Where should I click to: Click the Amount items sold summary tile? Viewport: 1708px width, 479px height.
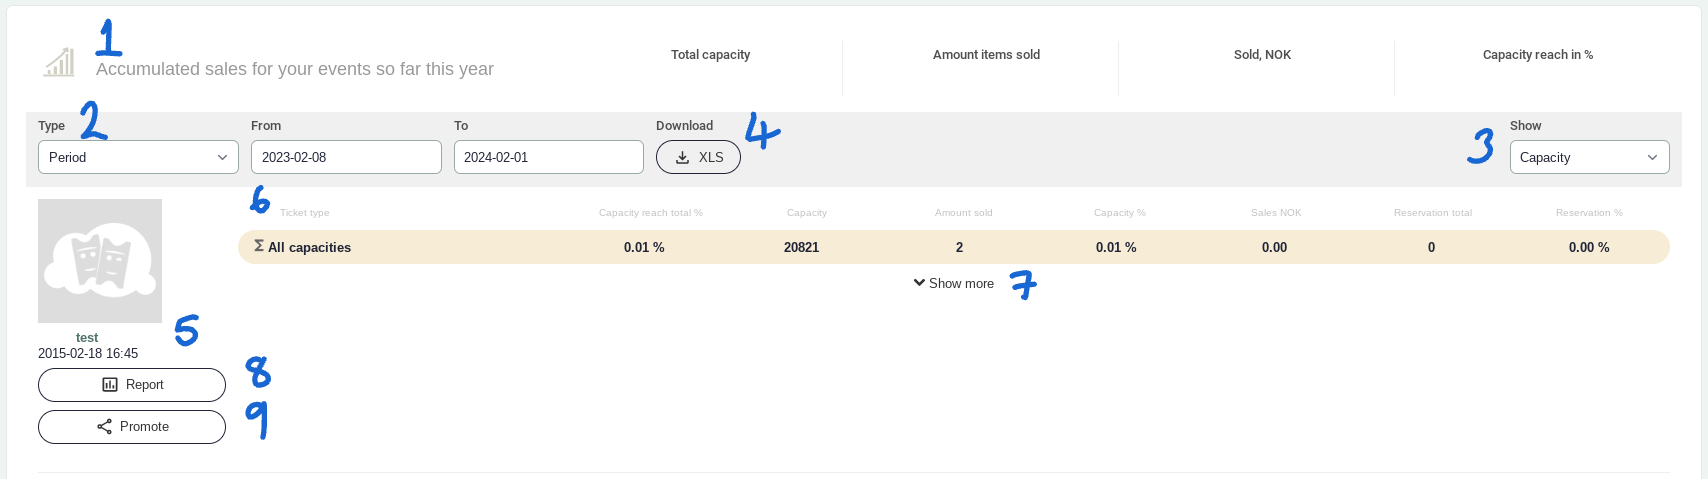click(986, 55)
